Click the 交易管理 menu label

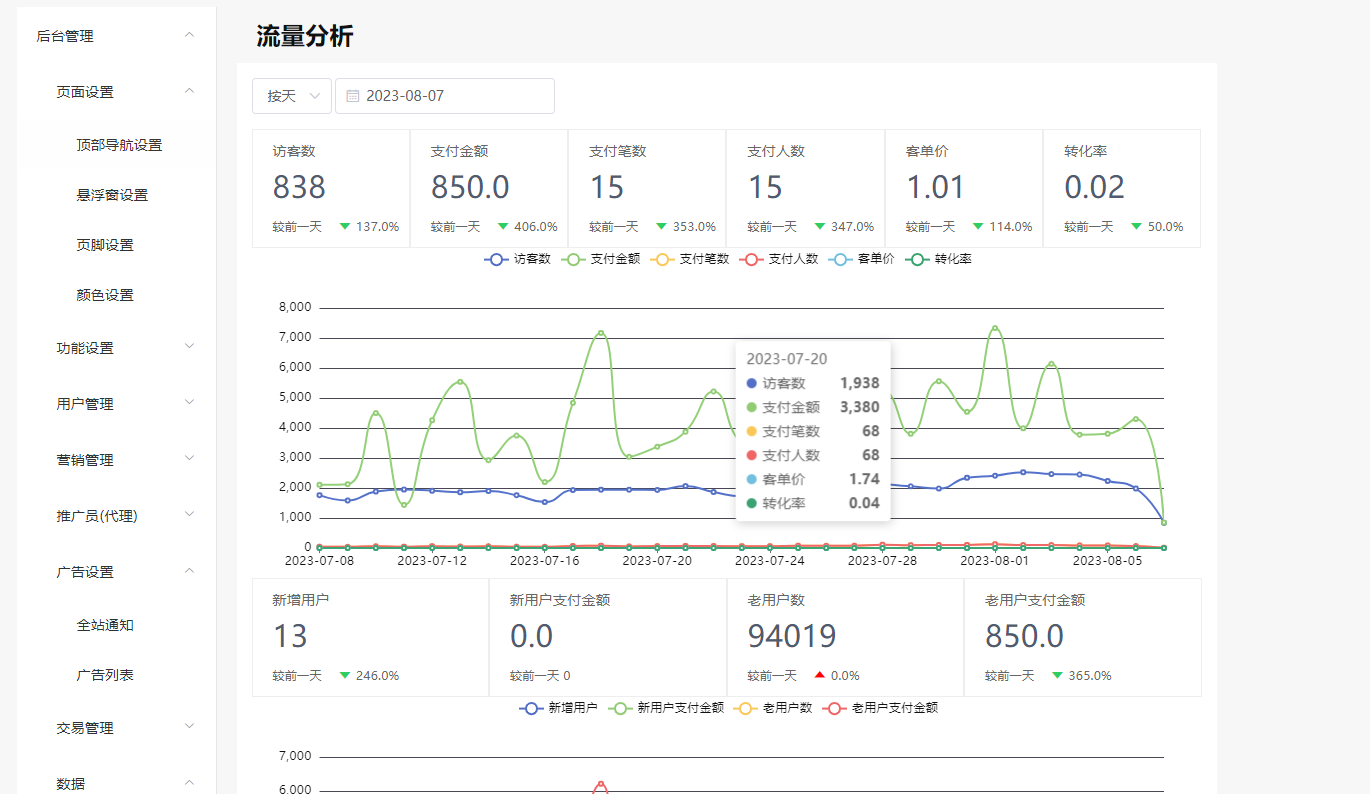pyautogui.click(x=85, y=728)
